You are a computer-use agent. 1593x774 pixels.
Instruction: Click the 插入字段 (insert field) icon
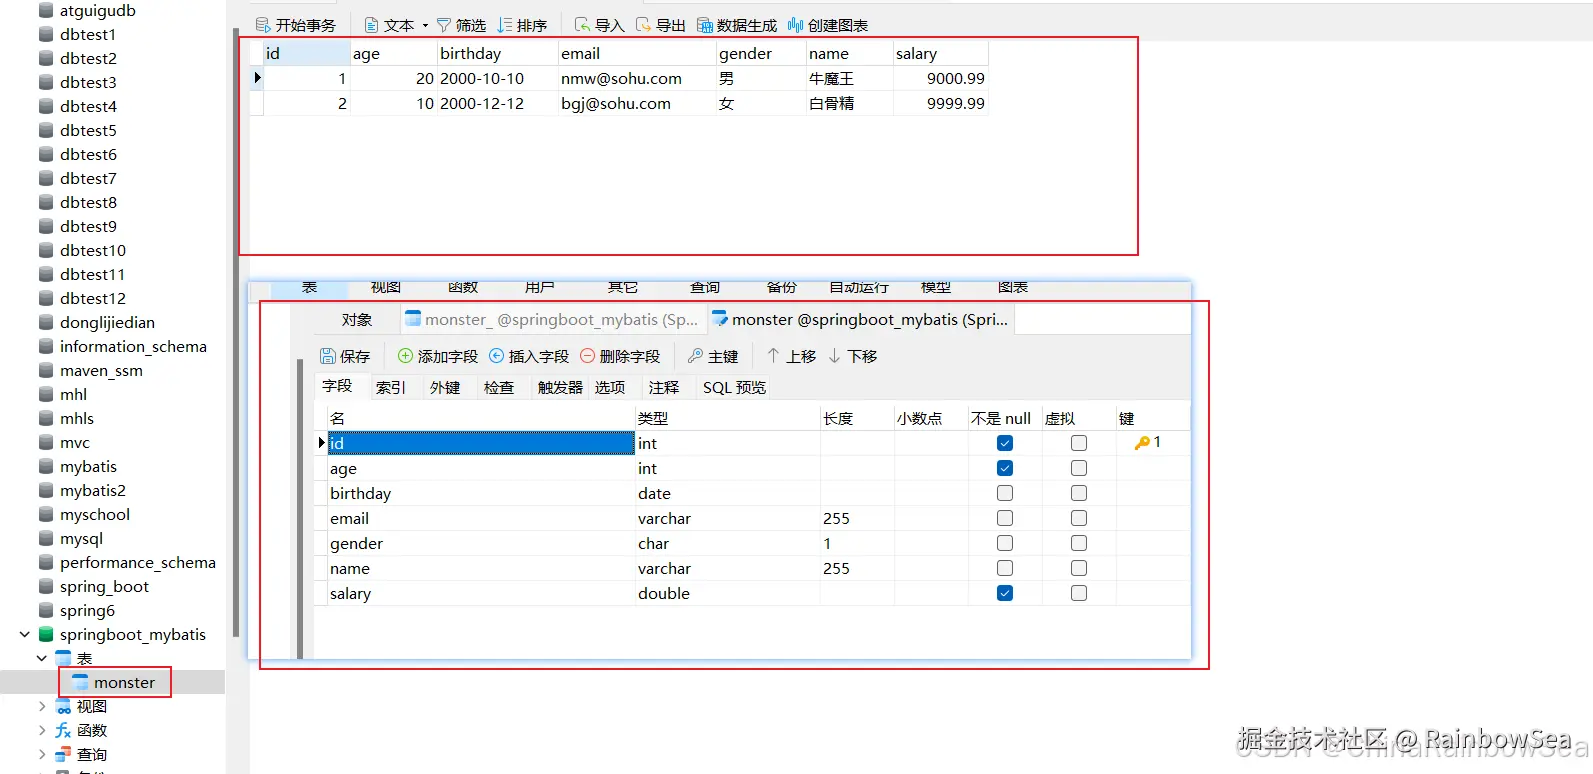pyautogui.click(x=497, y=356)
